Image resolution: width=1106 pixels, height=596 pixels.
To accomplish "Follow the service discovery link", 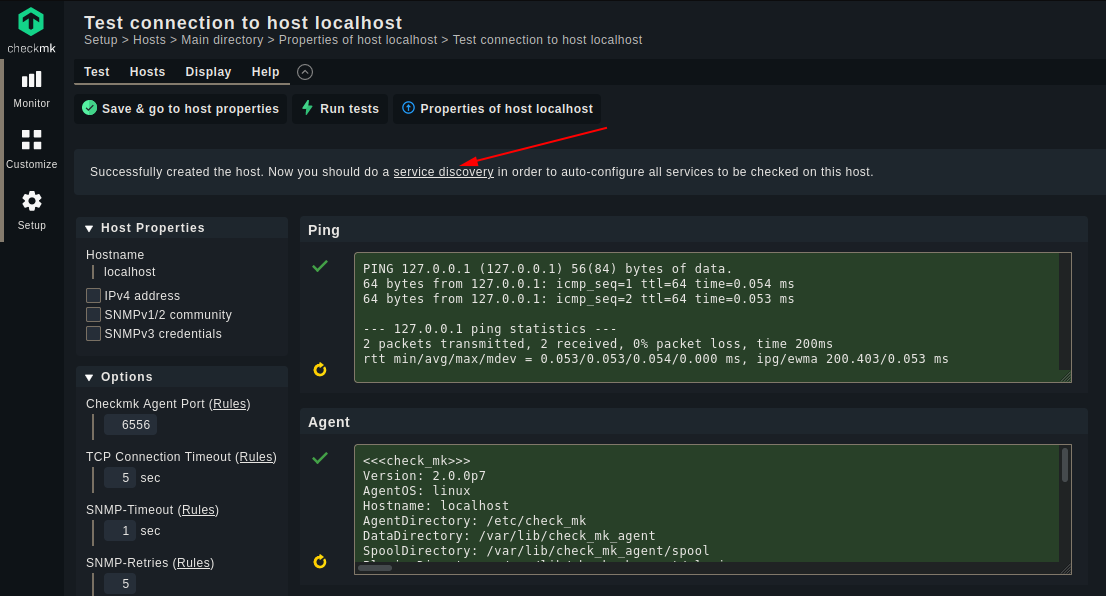I will [x=443, y=172].
